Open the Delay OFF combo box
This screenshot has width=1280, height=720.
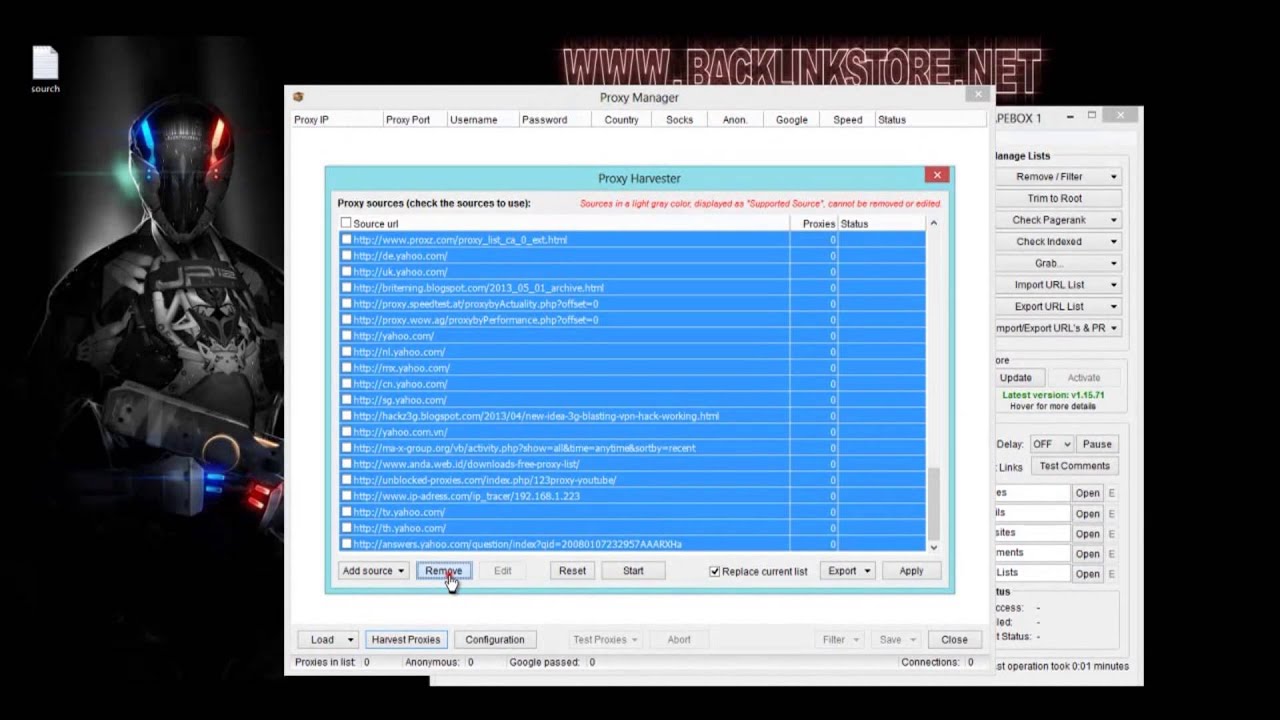pyautogui.click(x=1051, y=444)
